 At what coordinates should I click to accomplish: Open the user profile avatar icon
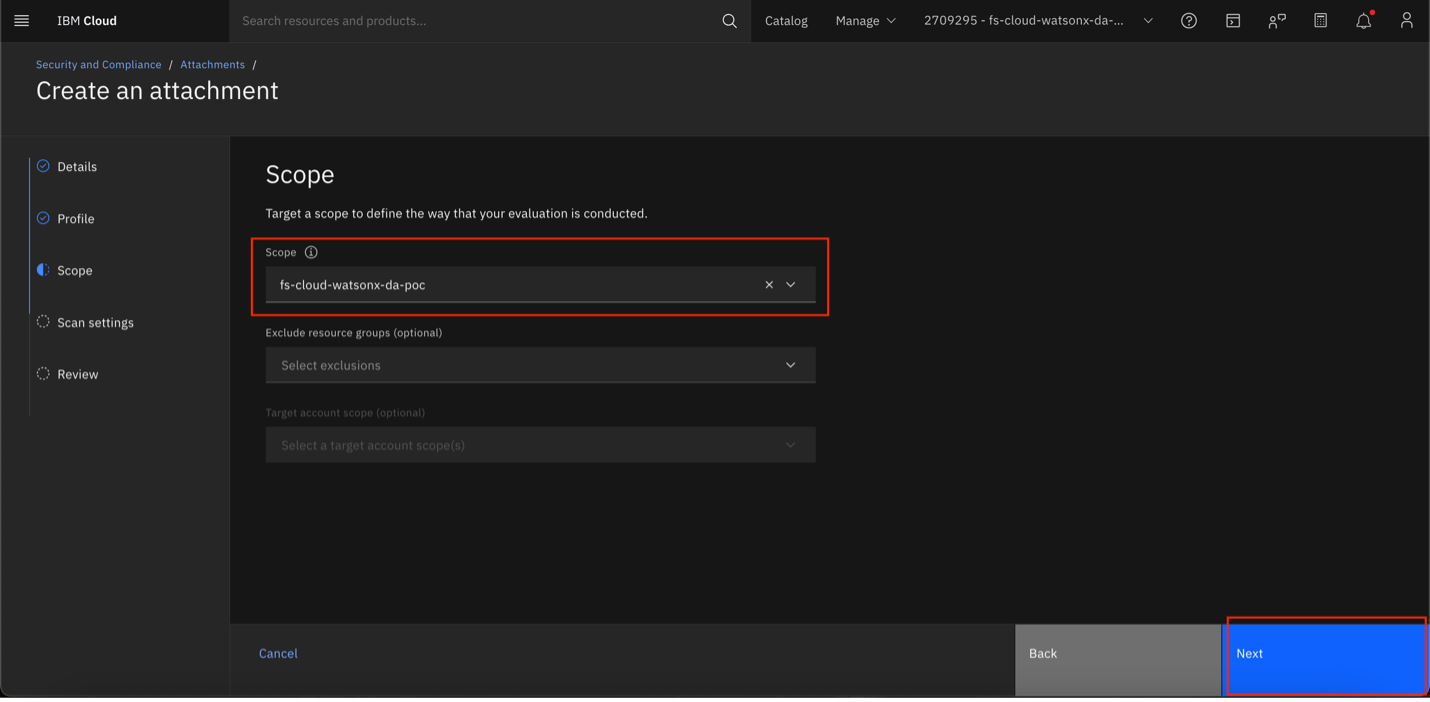[1406, 21]
